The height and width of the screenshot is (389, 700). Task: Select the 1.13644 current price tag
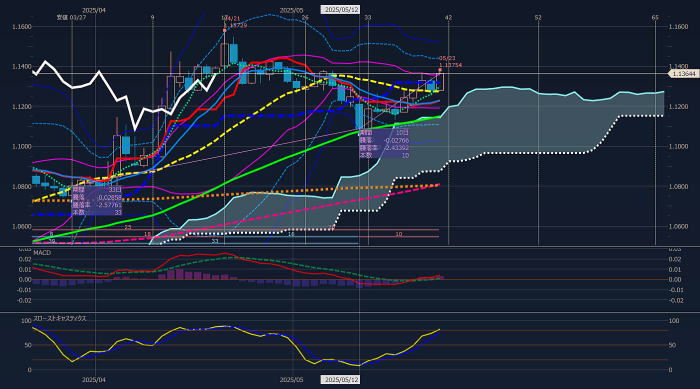(683, 74)
